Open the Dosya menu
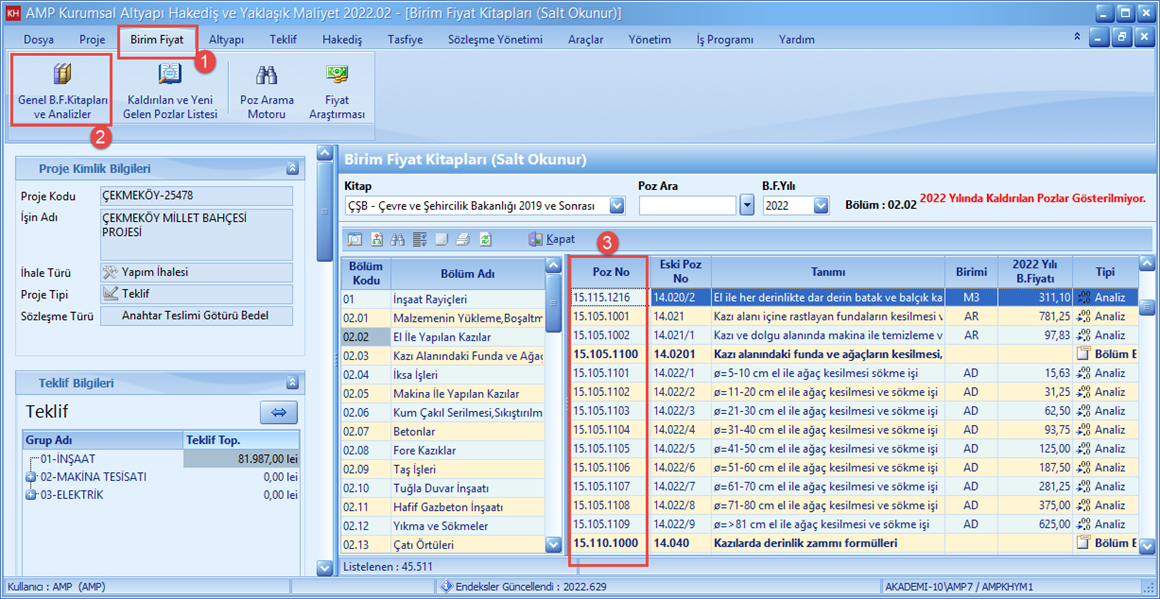 point(38,39)
